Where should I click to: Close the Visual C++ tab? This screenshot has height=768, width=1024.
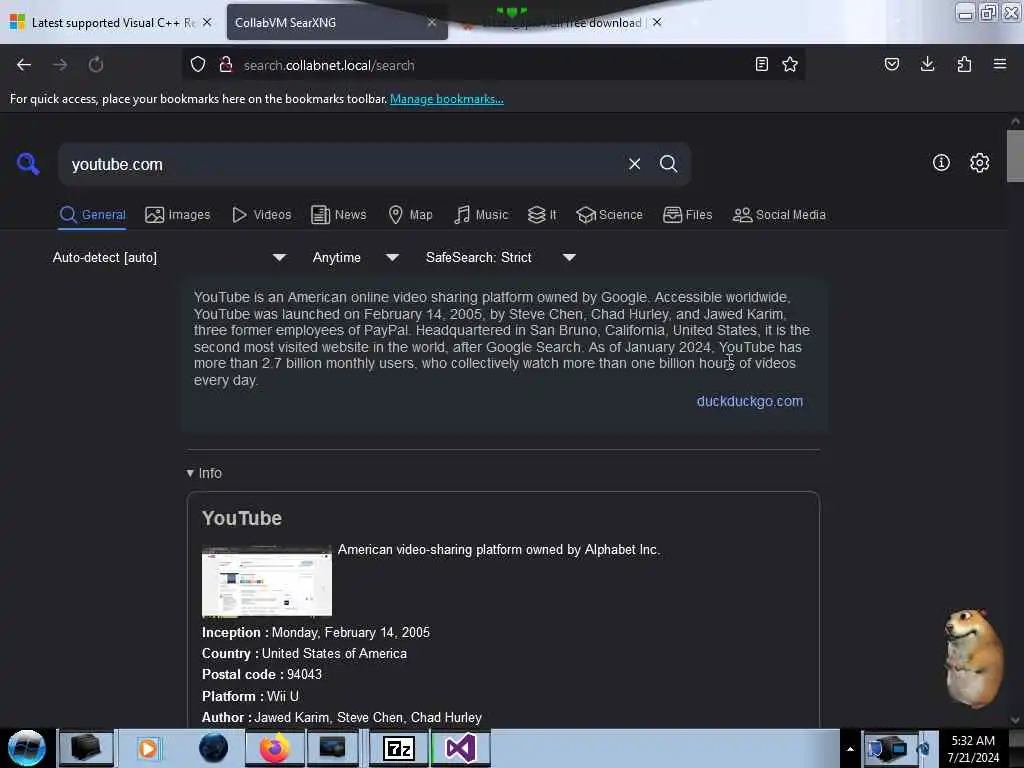207,22
